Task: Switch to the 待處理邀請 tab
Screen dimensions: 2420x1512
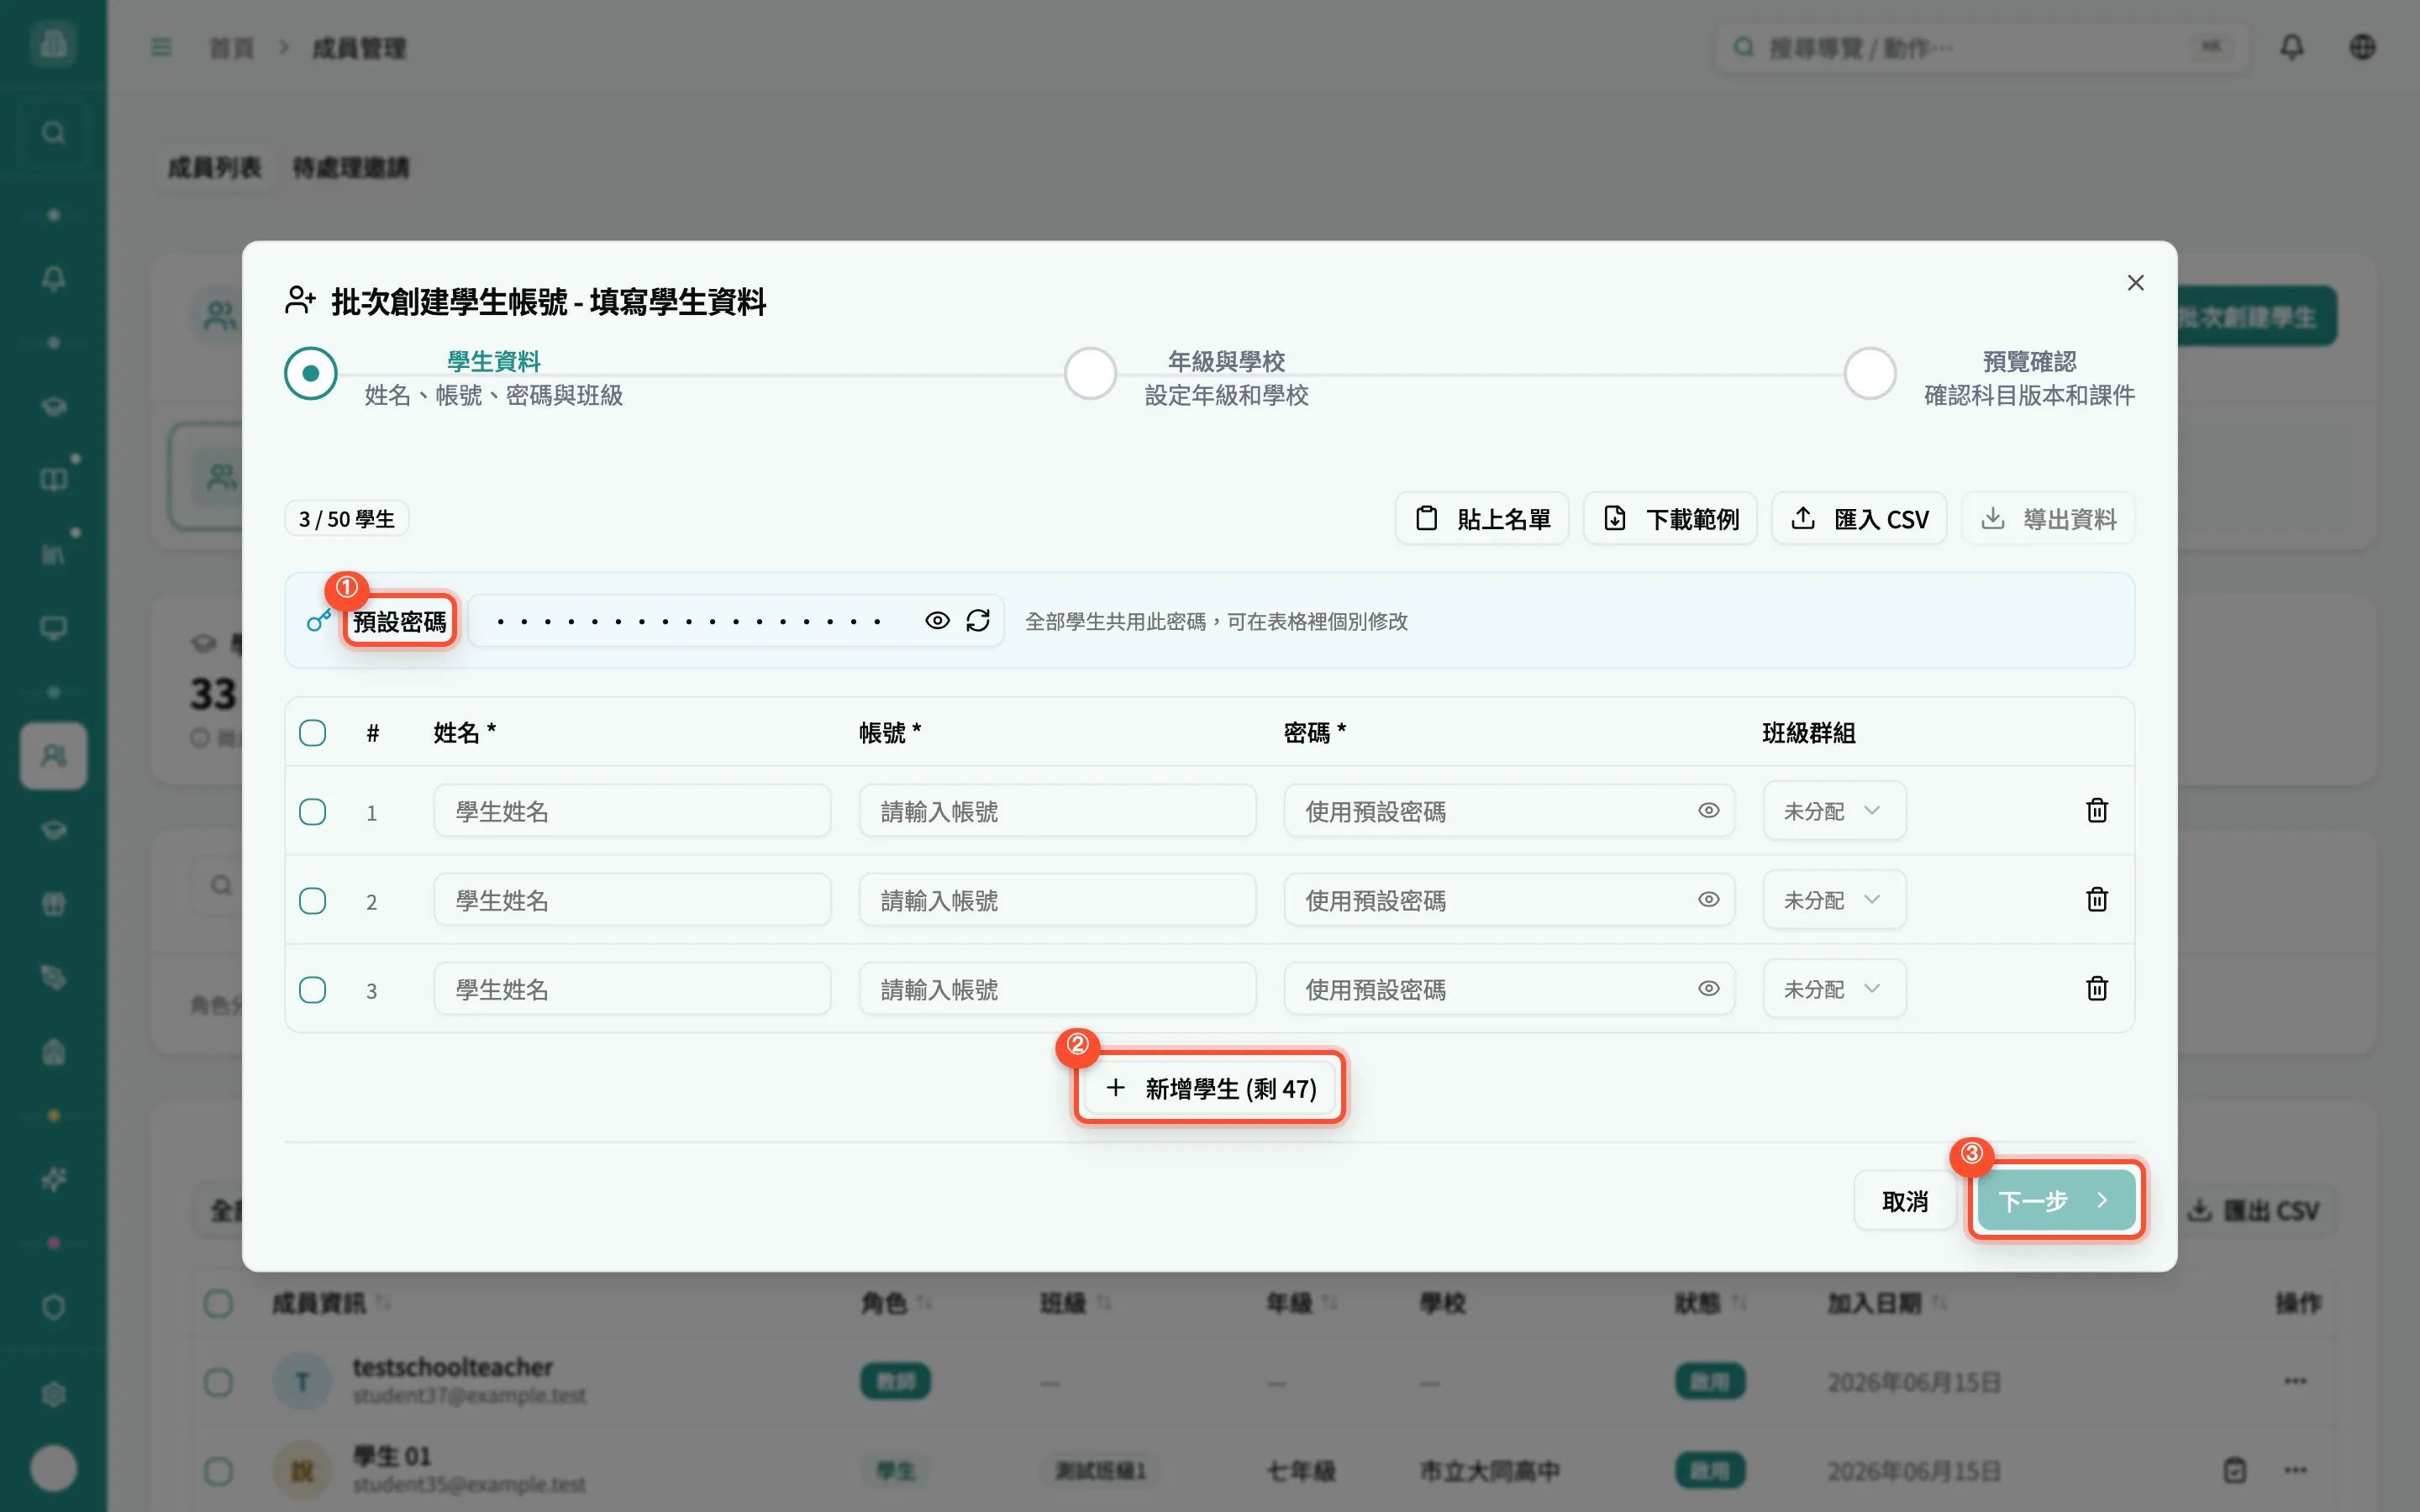Action: click(350, 167)
